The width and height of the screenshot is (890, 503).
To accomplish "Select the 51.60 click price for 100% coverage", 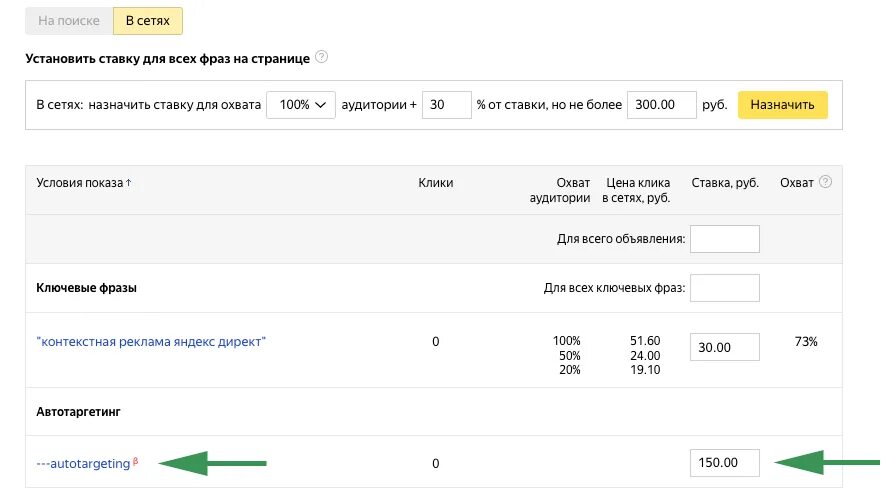I will click(646, 342).
